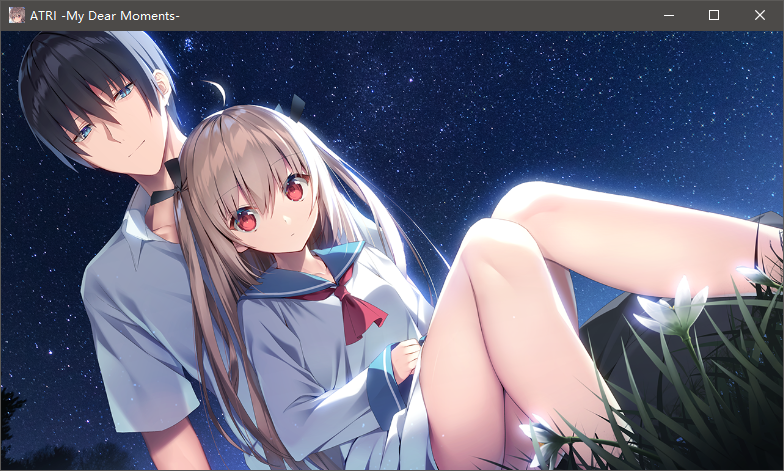The width and height of the screenshot is (784, 471).
Task: Minimize the ATRI -My Dear Moments- window
Action: pyautogui.click(x=668, y=16)
